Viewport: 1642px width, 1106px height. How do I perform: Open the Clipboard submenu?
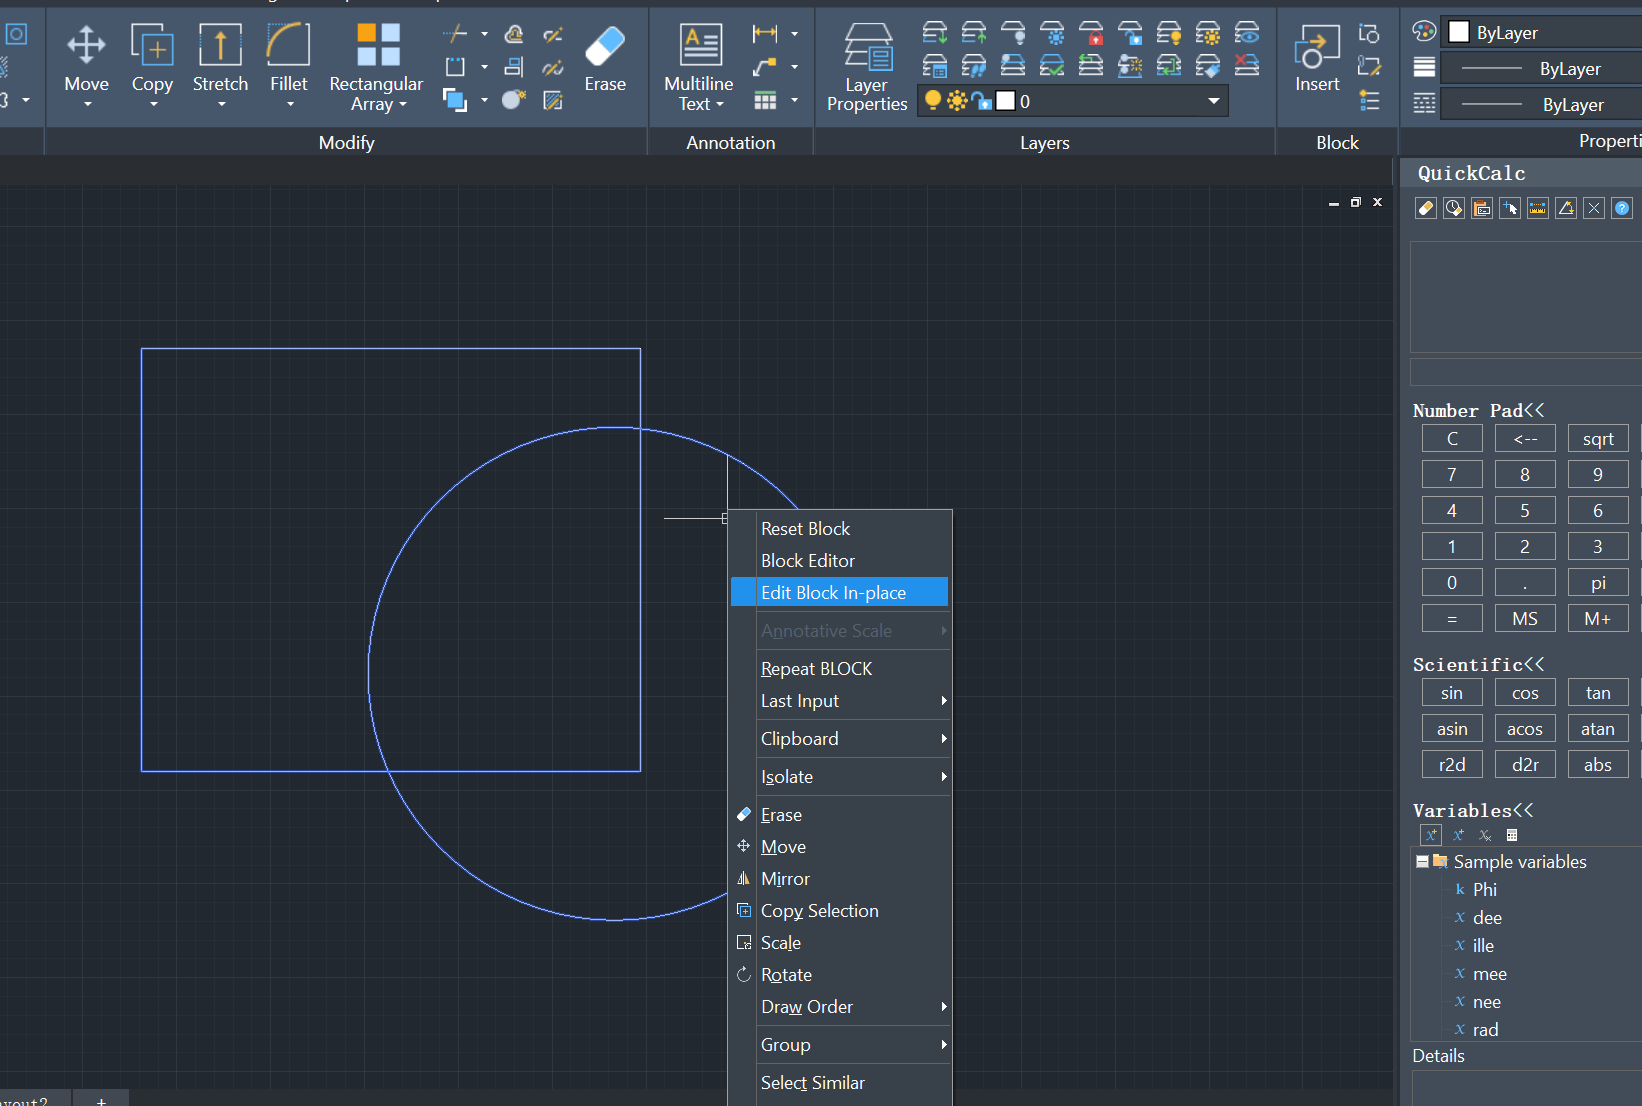(x=840, y=738)
